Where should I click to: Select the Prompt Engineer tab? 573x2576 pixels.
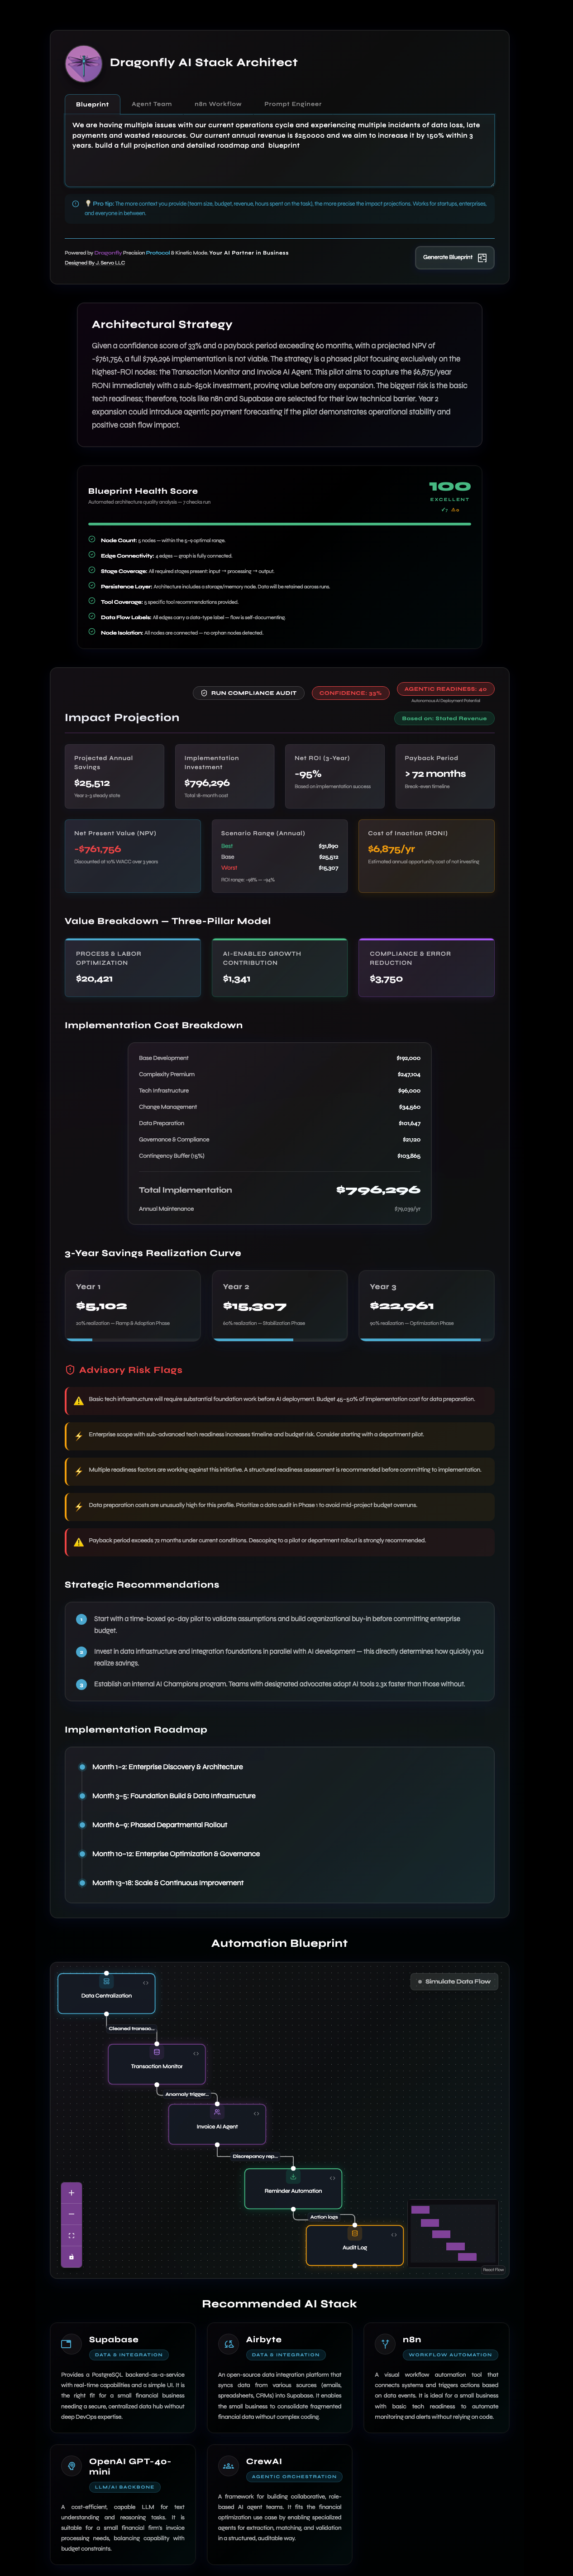[292, 104]
